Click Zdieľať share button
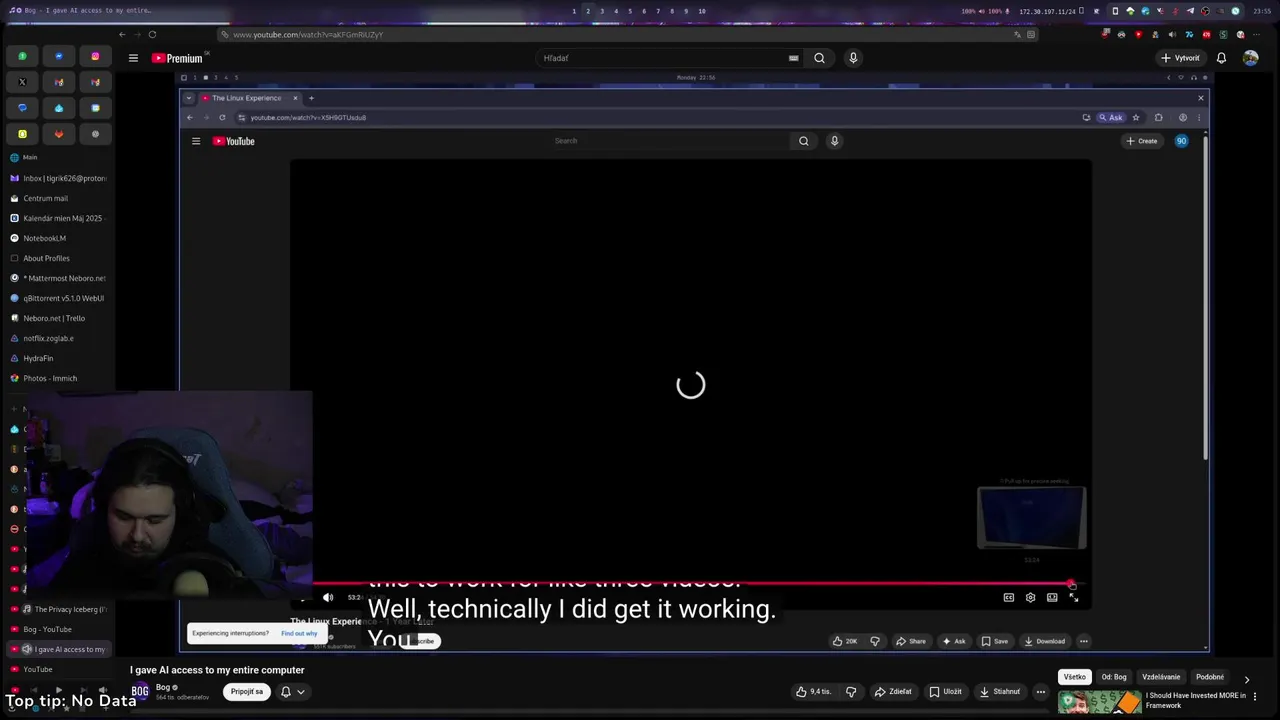Image resolution: width=1280 pixels, height=720 pixels. 893,691
